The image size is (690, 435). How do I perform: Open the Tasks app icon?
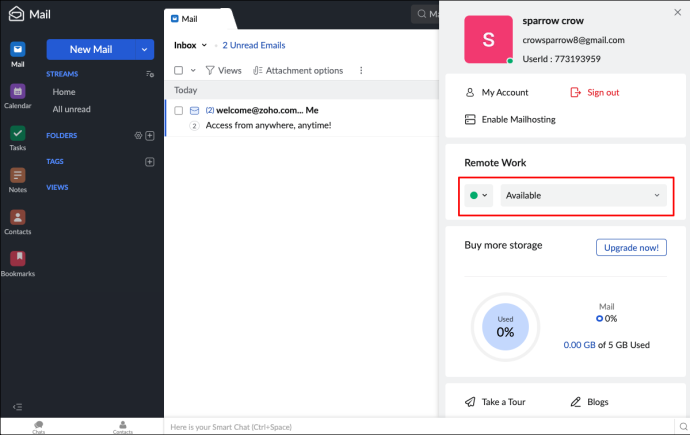pyautogui.click(x=18, y=133)
